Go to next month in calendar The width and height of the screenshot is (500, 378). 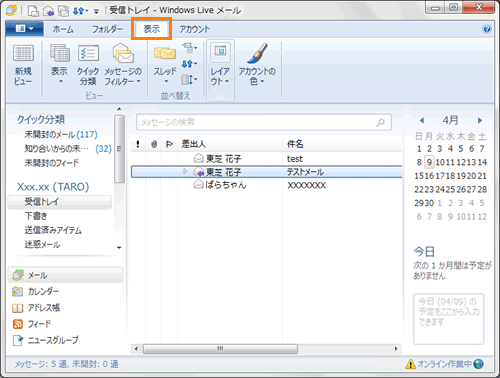pyautogui.click(x=480, y=120)
